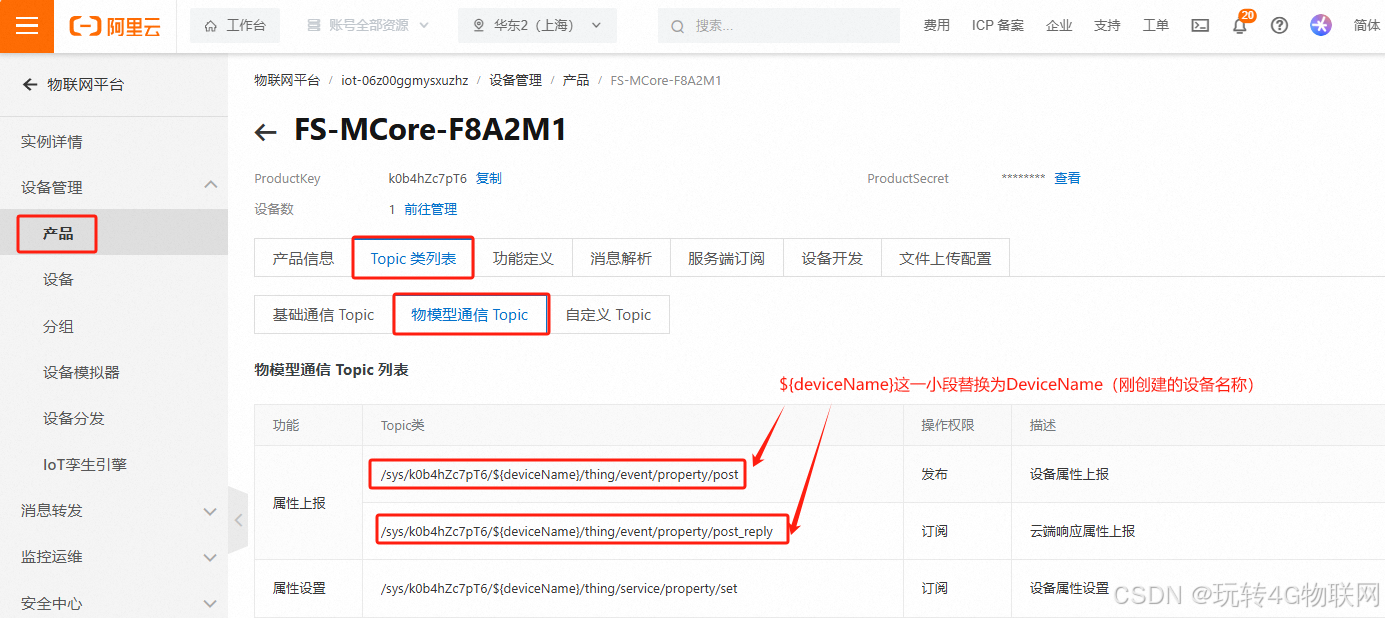Image resolution: width=1385 pixels, height=618 pixels.
Task: Open the notifications bell
Action: coord(1240,26)
